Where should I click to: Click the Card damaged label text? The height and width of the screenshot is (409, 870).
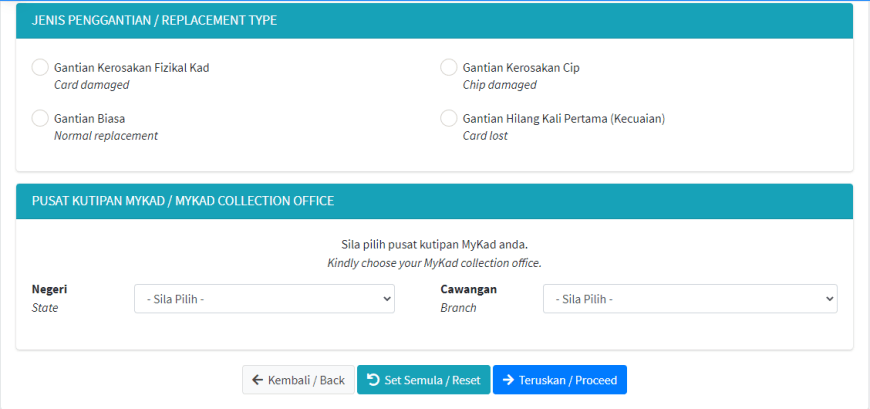(92, 85)
